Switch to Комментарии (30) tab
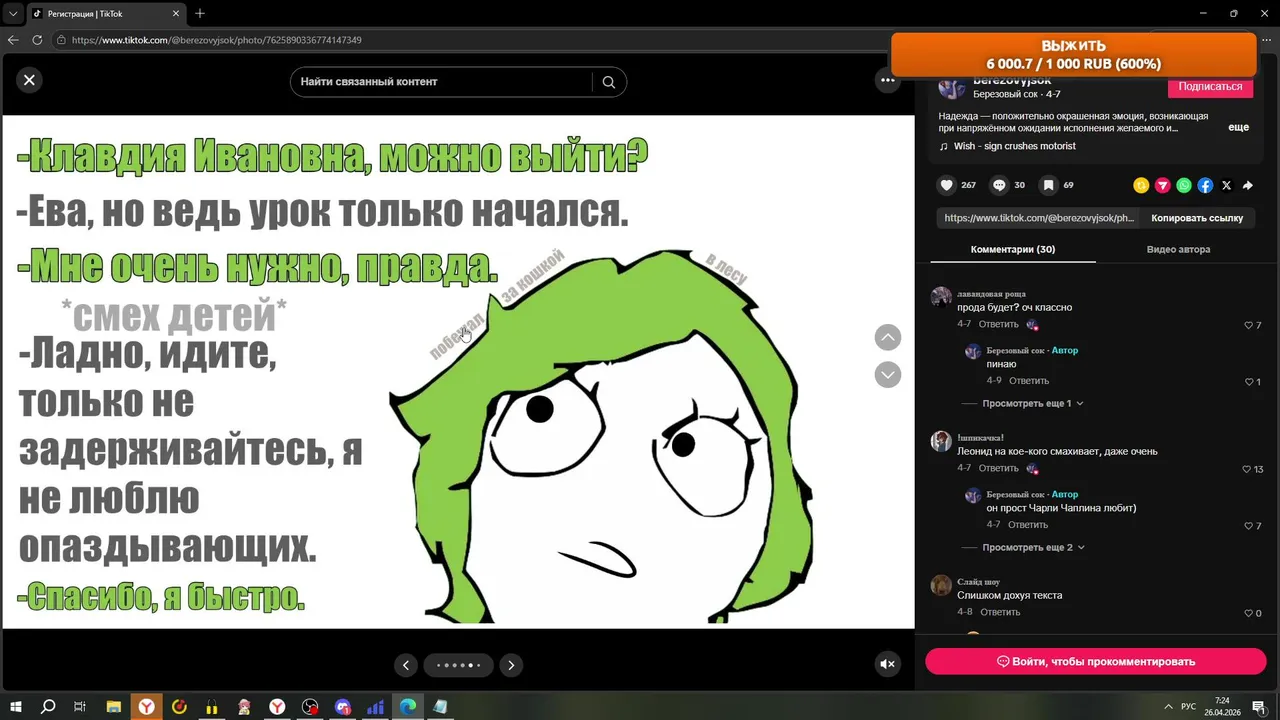Viewport: 1280px width, 720px height. pyautogui.click(x=1012, y=249)
